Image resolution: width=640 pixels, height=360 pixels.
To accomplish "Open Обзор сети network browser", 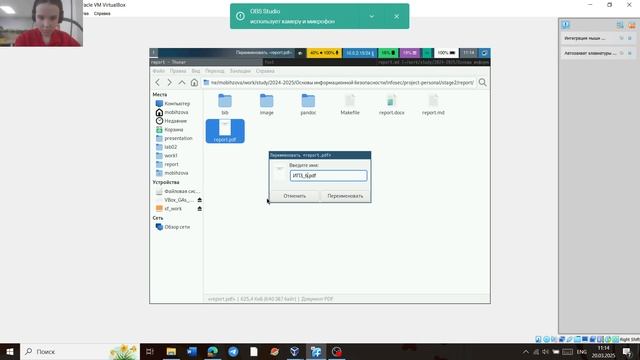I will [176, 227].
